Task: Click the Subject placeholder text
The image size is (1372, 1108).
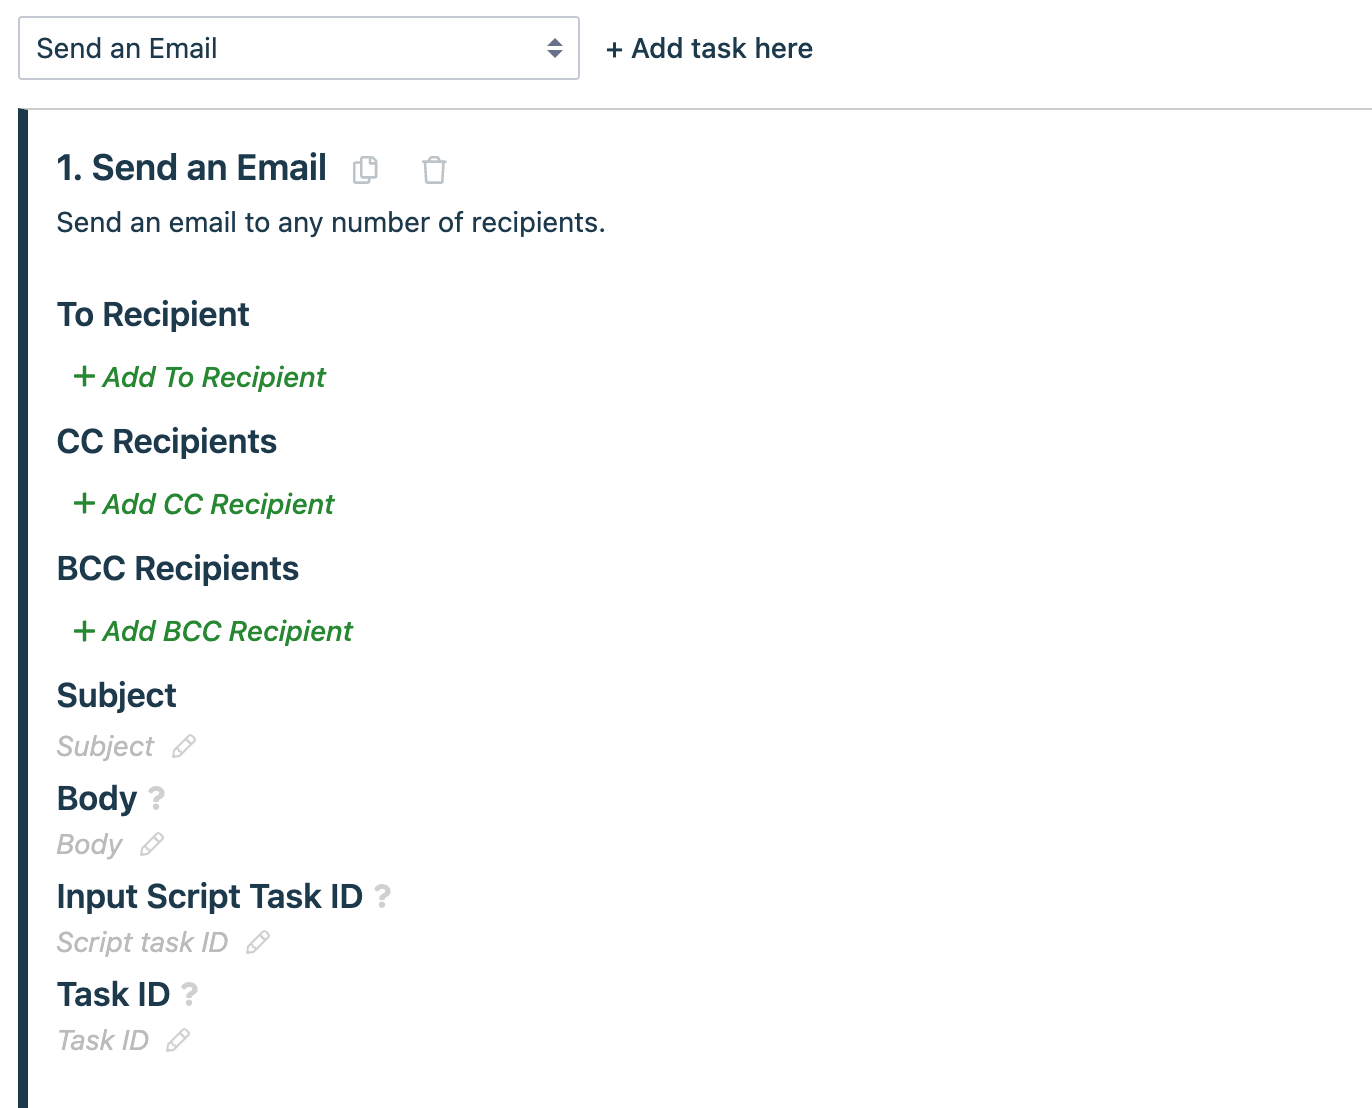Action: coord(105,746)
